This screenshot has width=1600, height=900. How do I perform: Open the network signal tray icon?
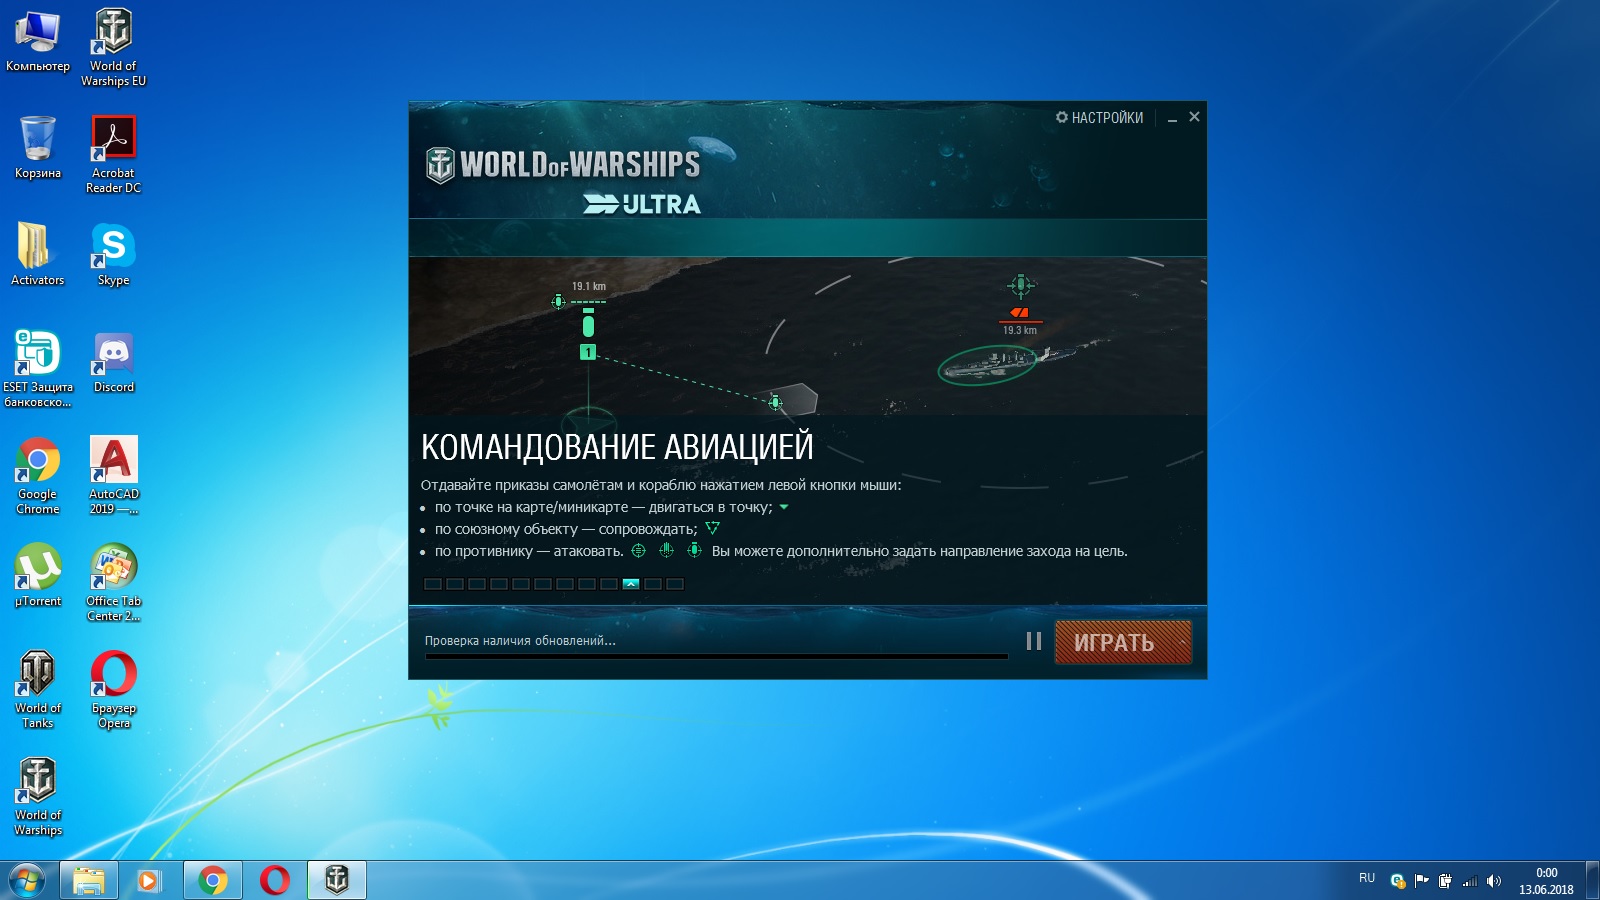[1469, 881]
